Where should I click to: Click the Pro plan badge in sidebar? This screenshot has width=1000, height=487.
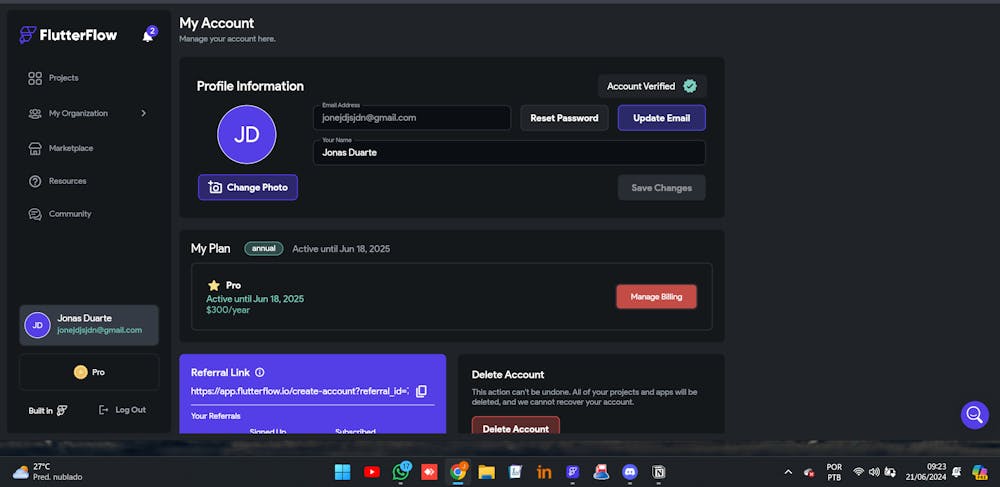click(89, 372)
